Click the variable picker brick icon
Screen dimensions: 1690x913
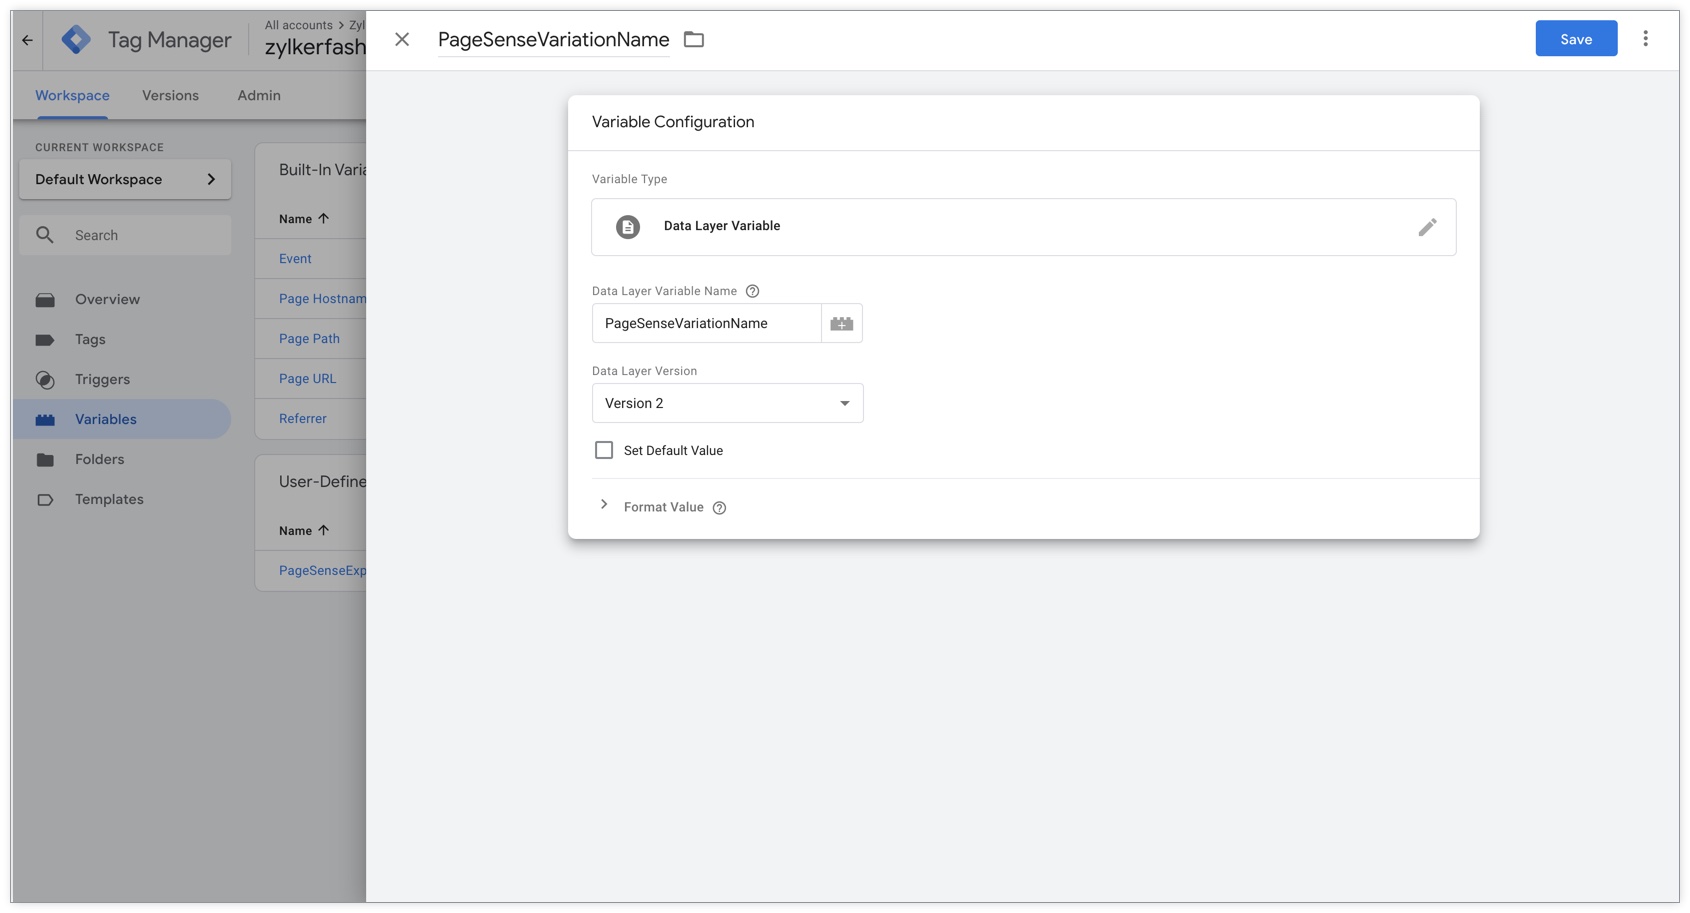[x=842, y=324]
